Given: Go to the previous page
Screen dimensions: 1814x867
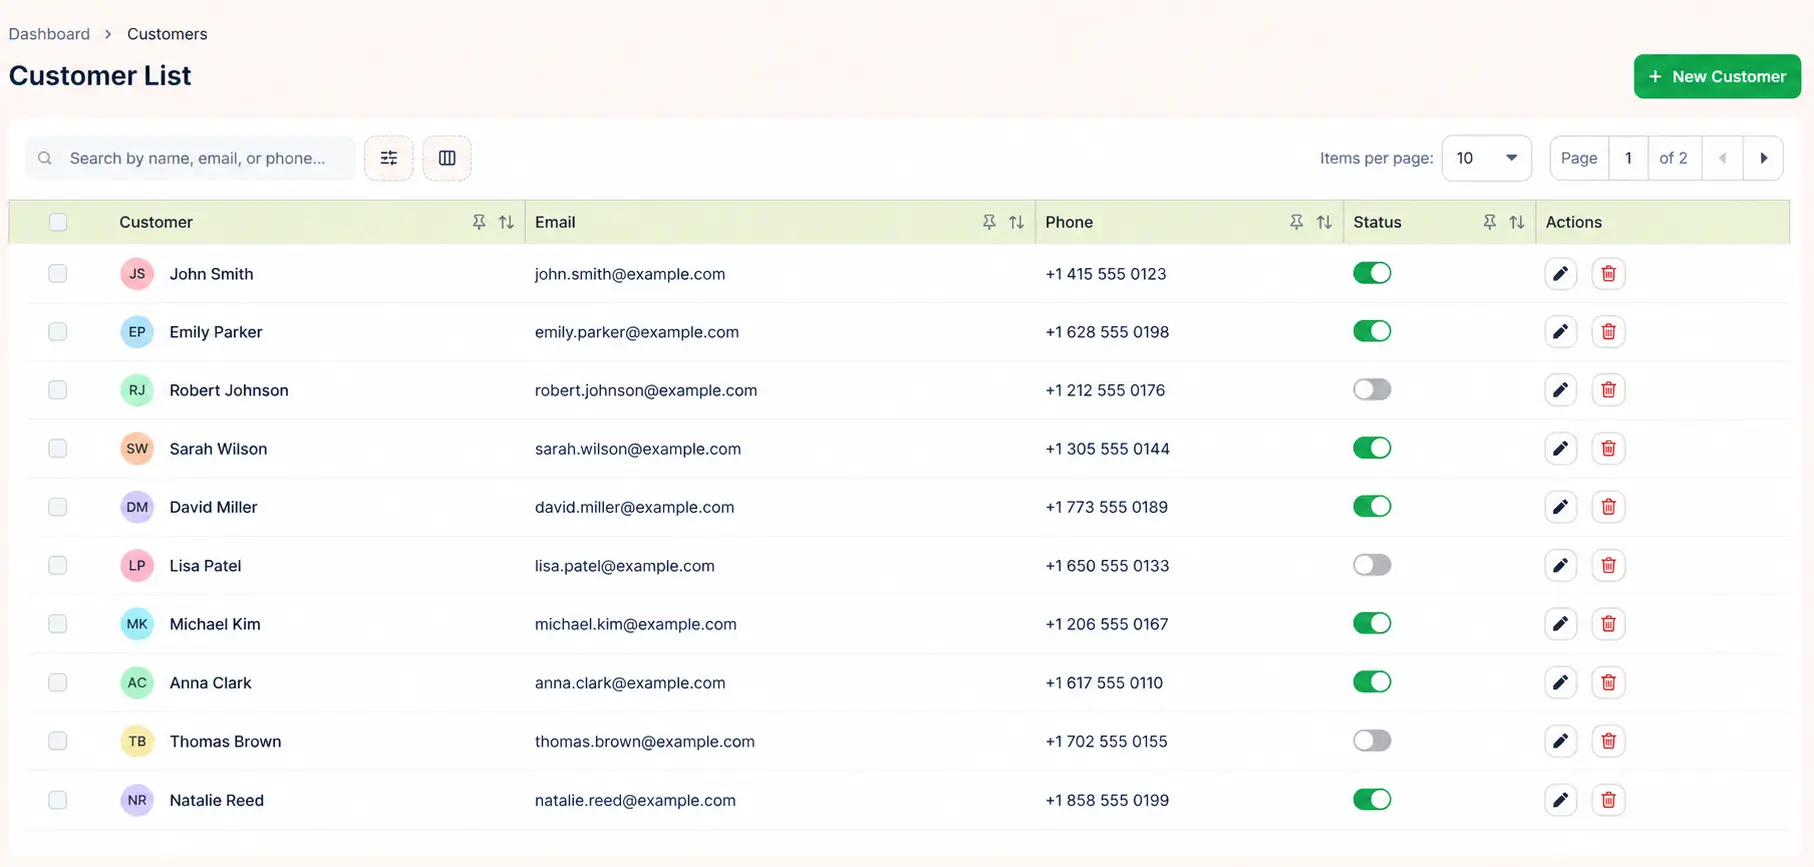Looking at the screenshot, I should click(x=1722, y=158).
